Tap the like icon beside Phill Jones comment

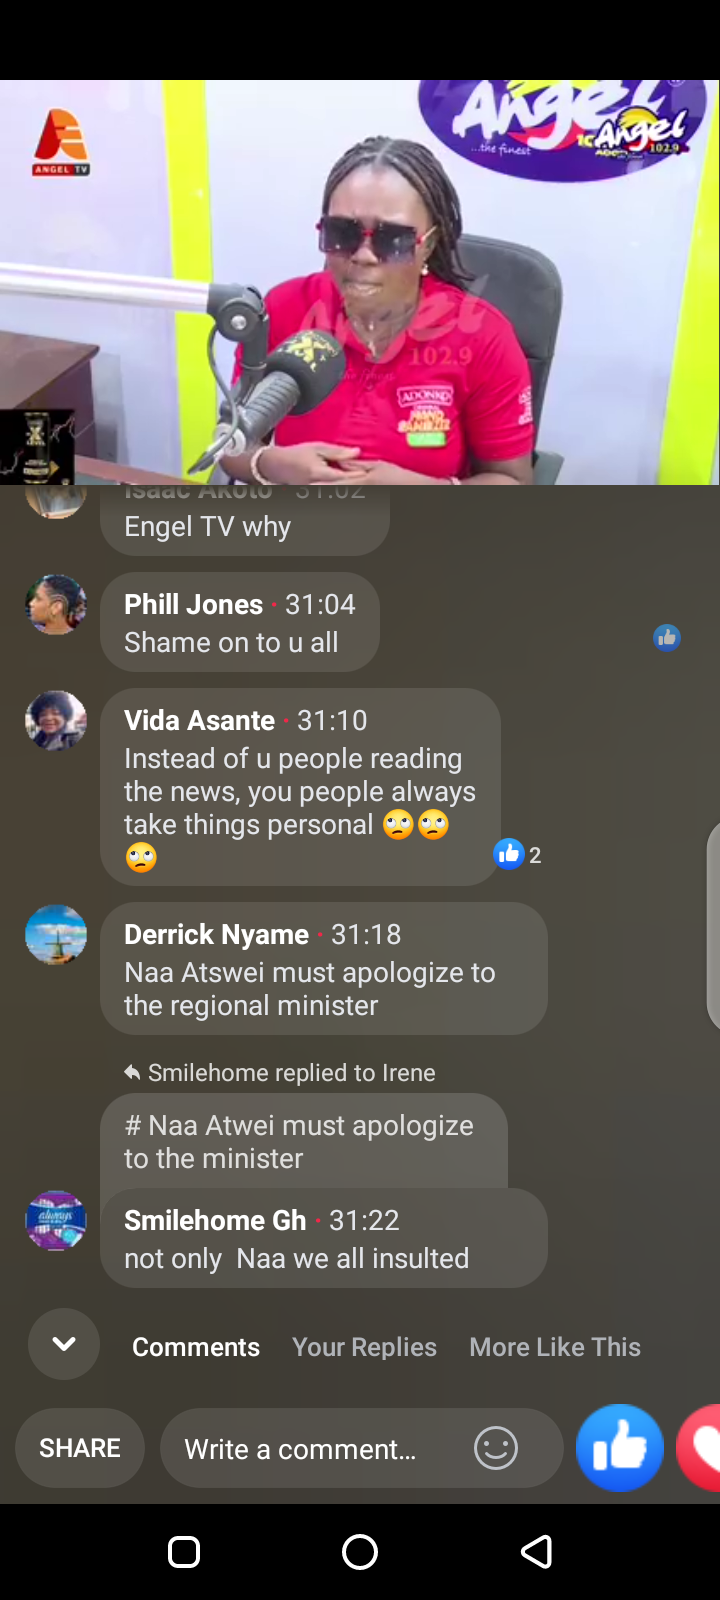click(x=667, y=638)
